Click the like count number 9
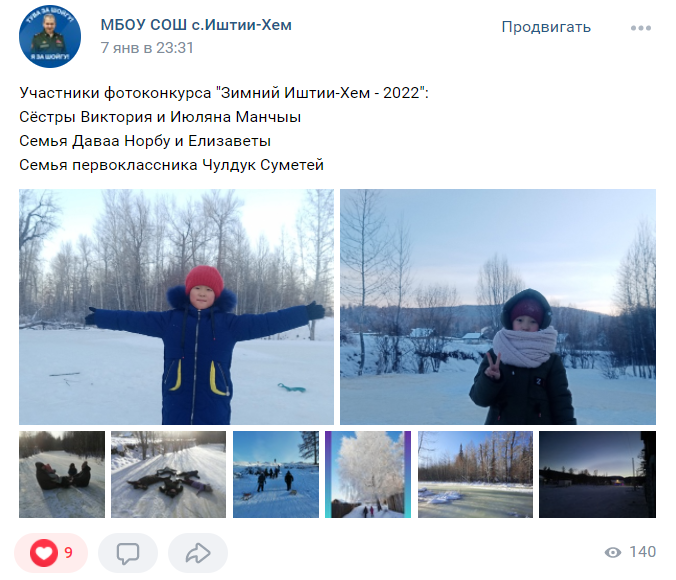 [69, 552]
